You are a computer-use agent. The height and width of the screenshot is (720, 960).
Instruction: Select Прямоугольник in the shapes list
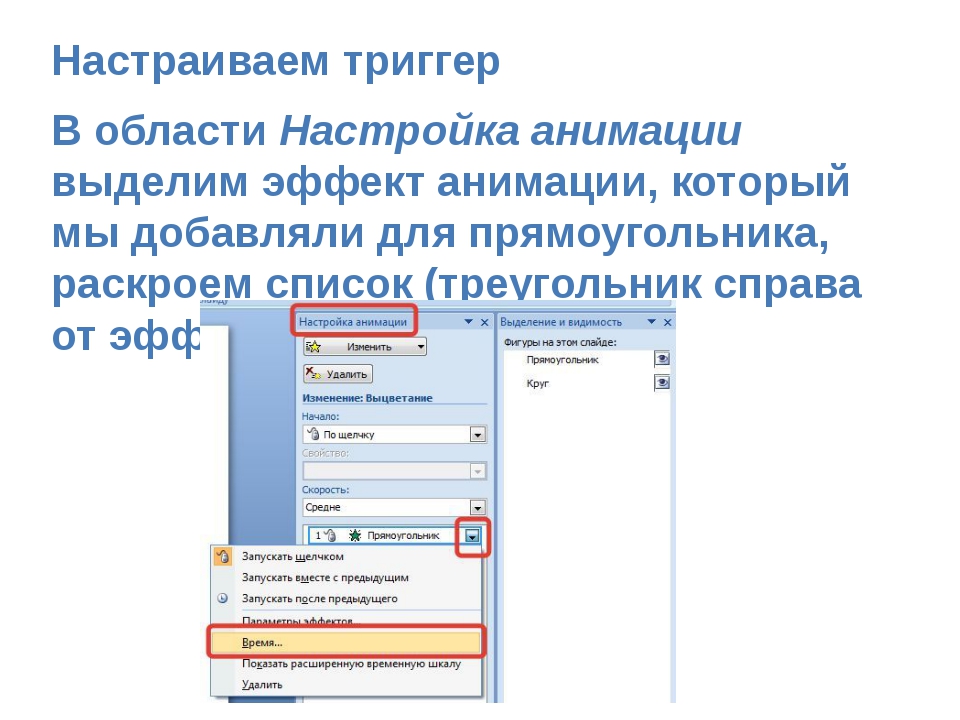[562, 360]
